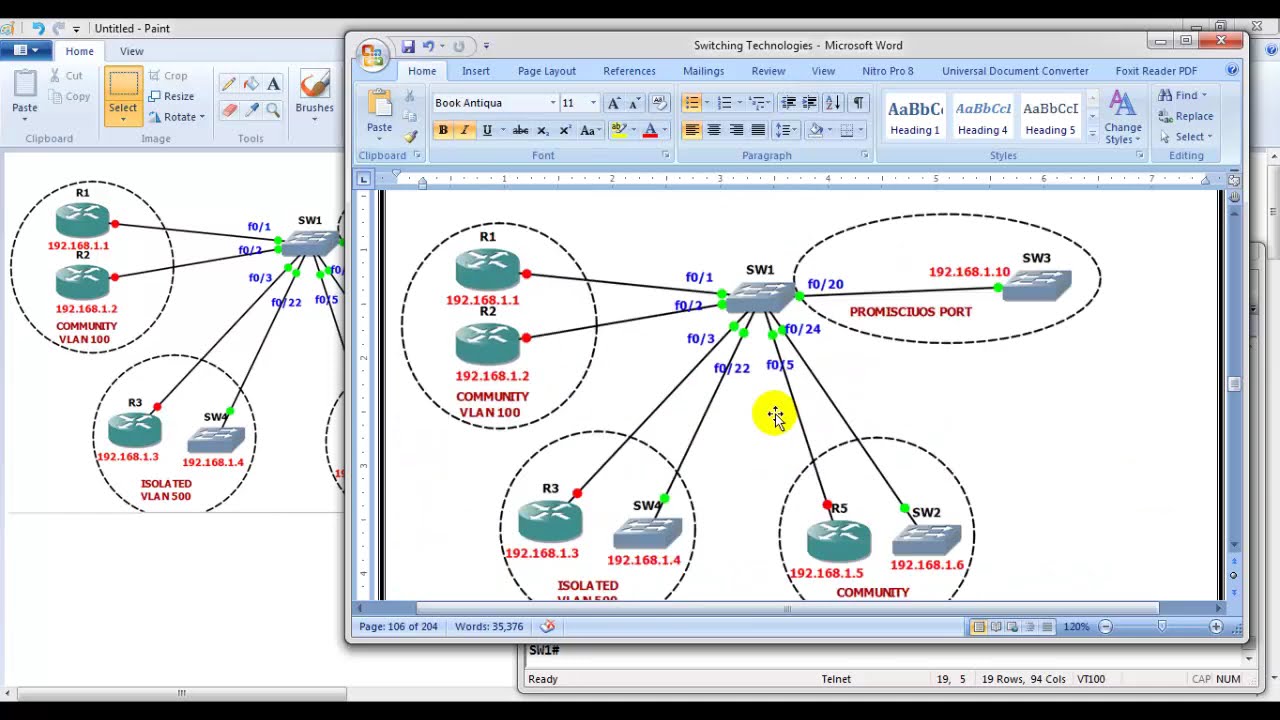The width and height of the screenshot is (1280, 720).
Task: Undo the last action in Word
Action: 428,46
